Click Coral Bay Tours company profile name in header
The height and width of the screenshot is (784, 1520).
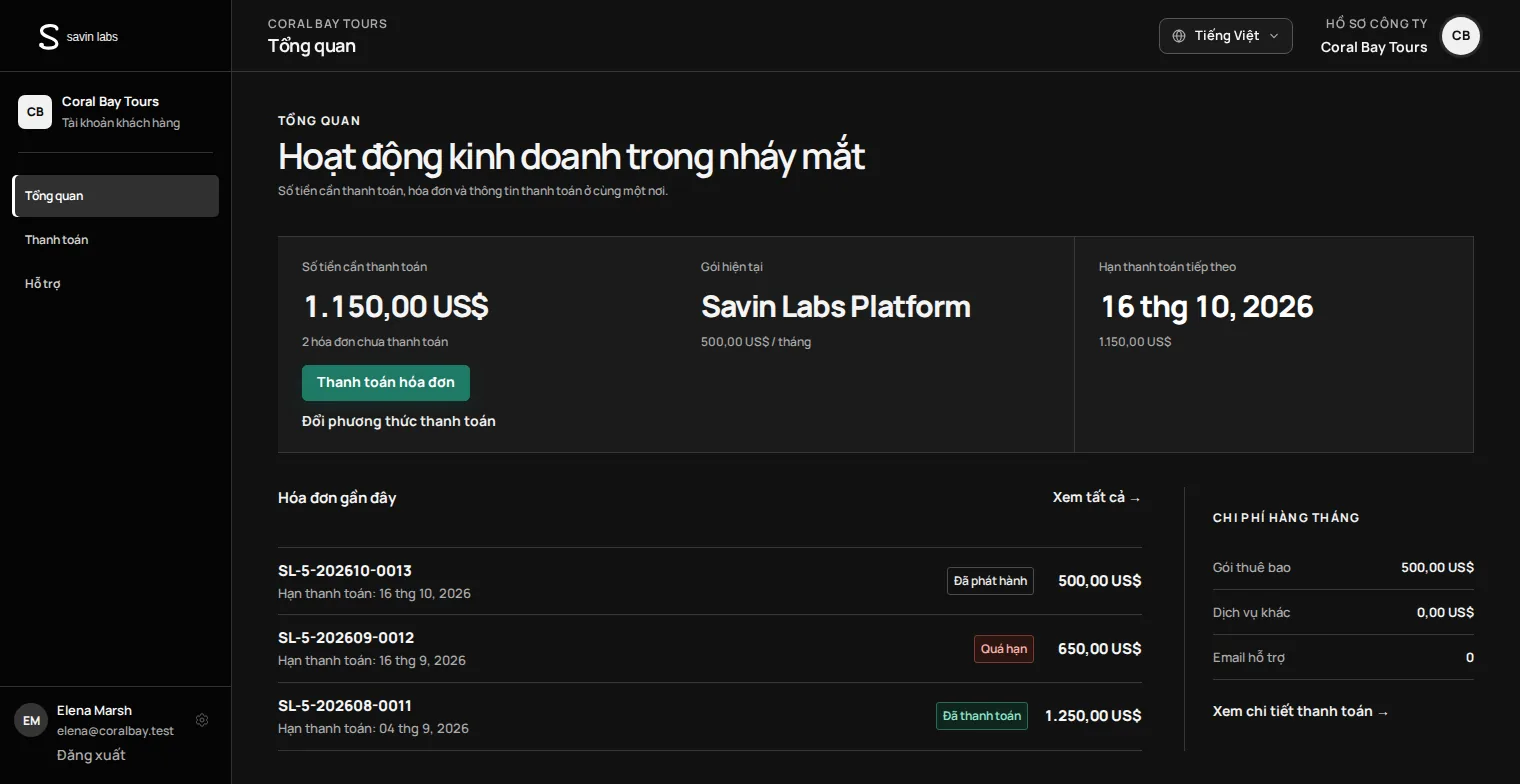1374,47
